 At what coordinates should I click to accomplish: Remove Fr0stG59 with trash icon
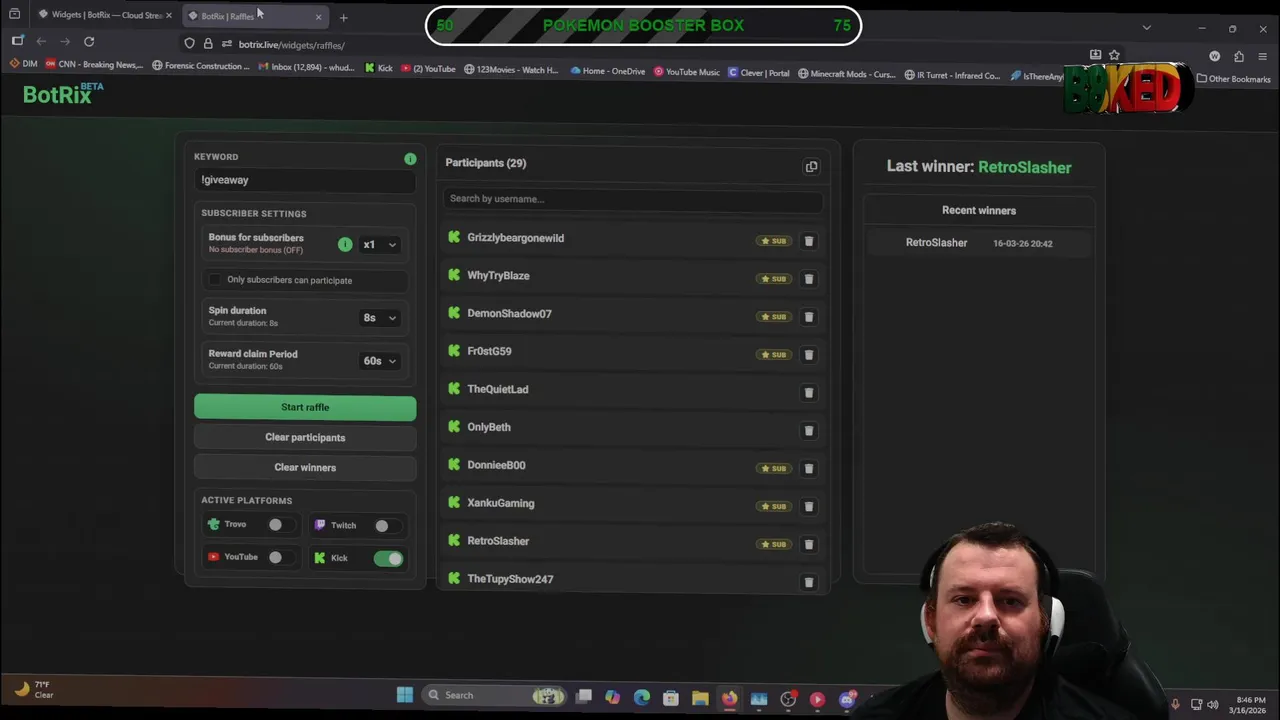pos(809,355)
